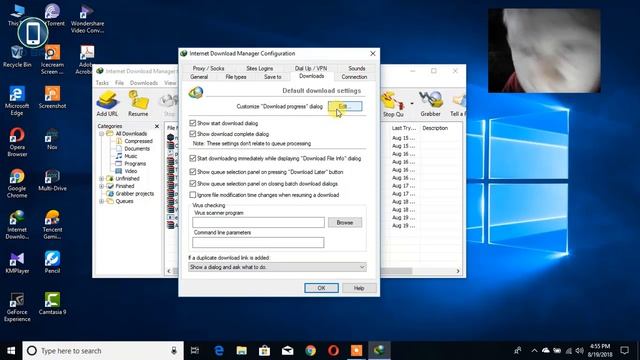Click Windows Start button
This screenshot has height=360, width=640.
click(11, 351)
